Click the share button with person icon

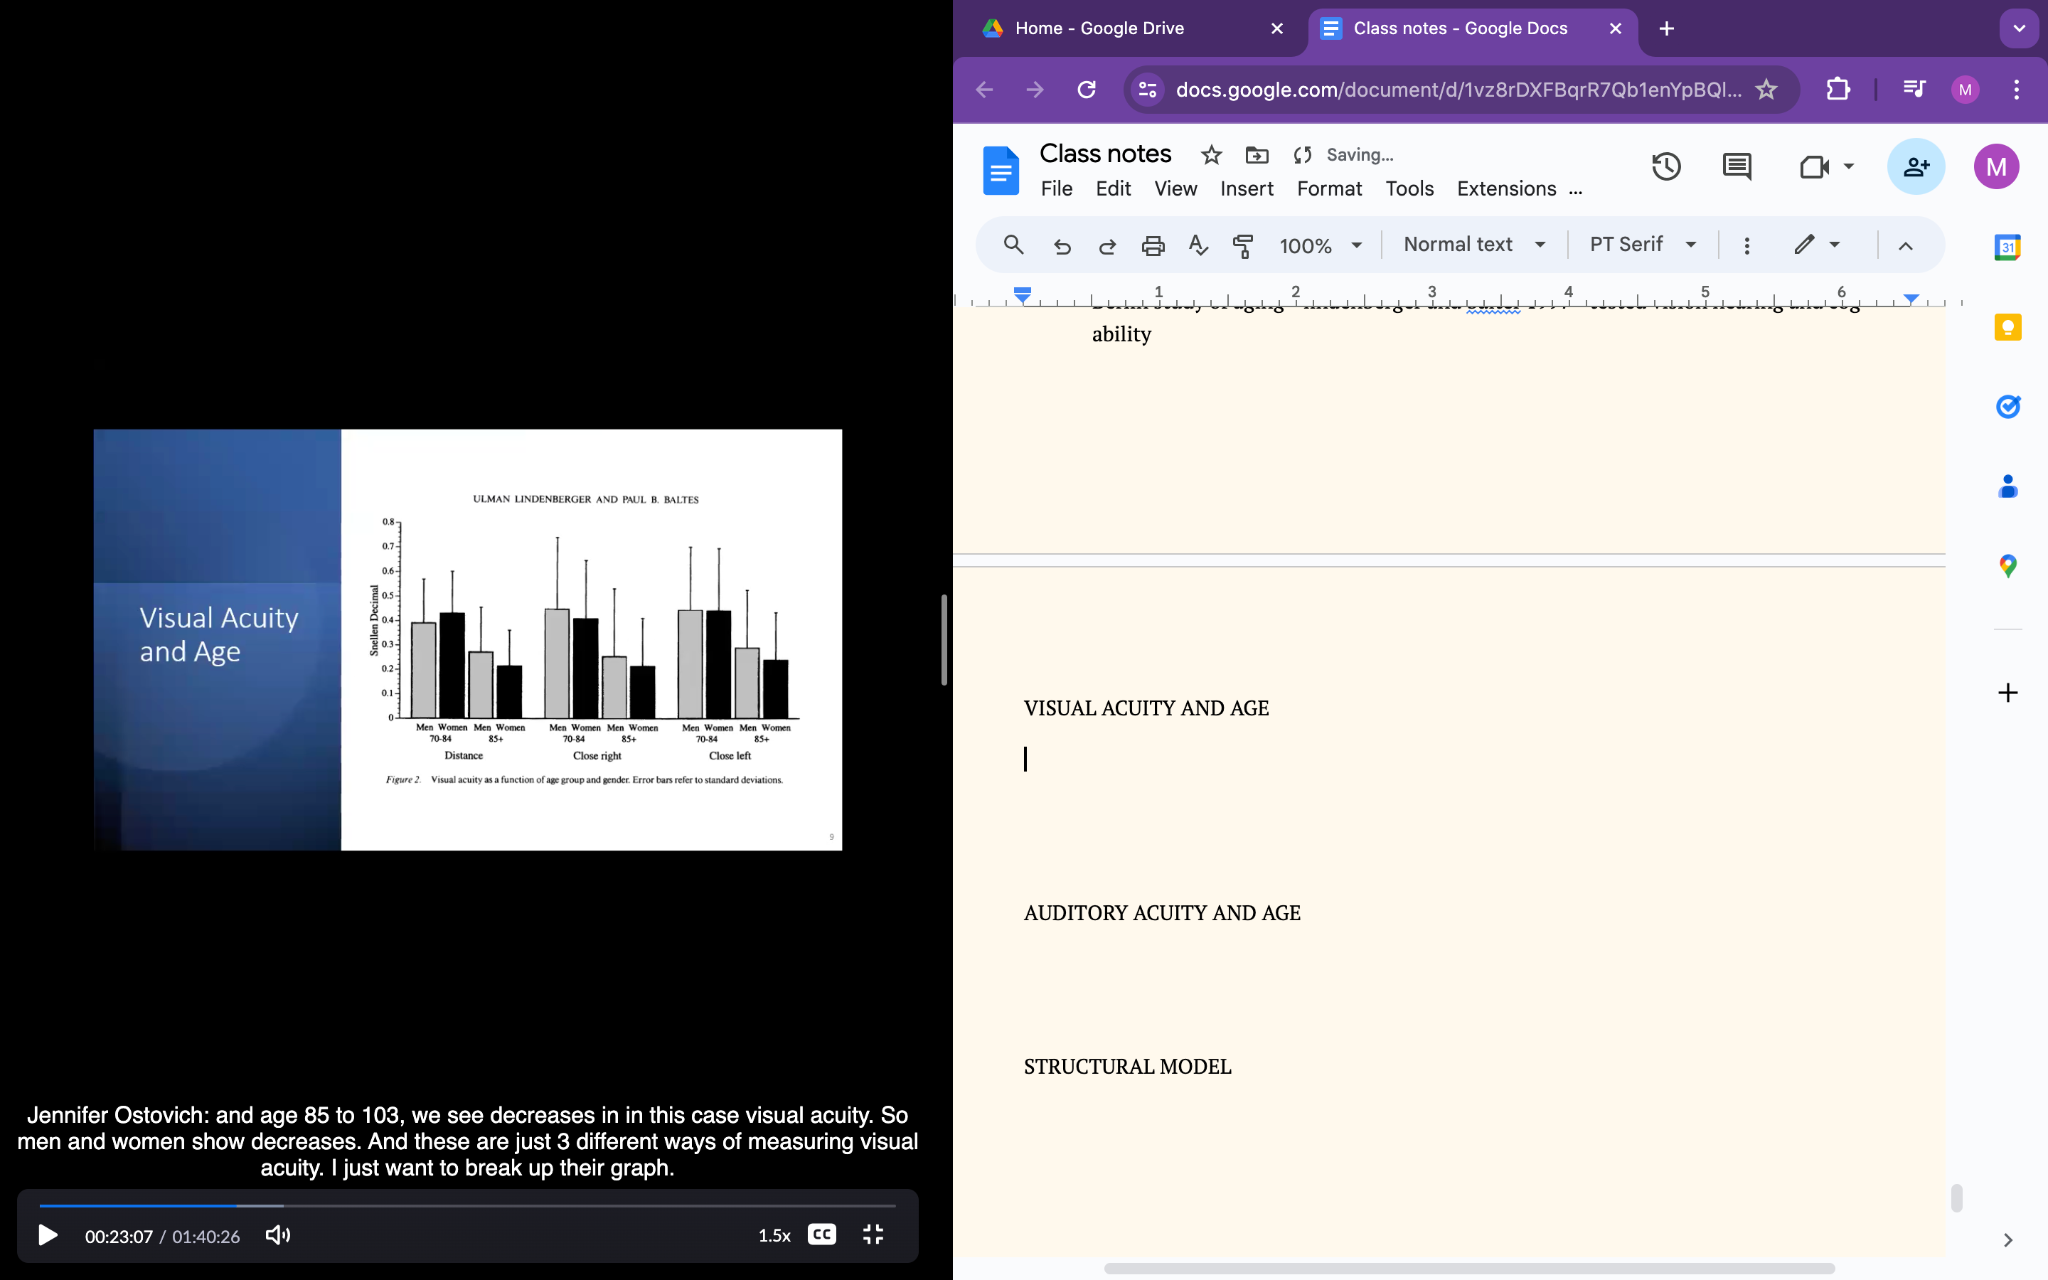click(1915, 167)
